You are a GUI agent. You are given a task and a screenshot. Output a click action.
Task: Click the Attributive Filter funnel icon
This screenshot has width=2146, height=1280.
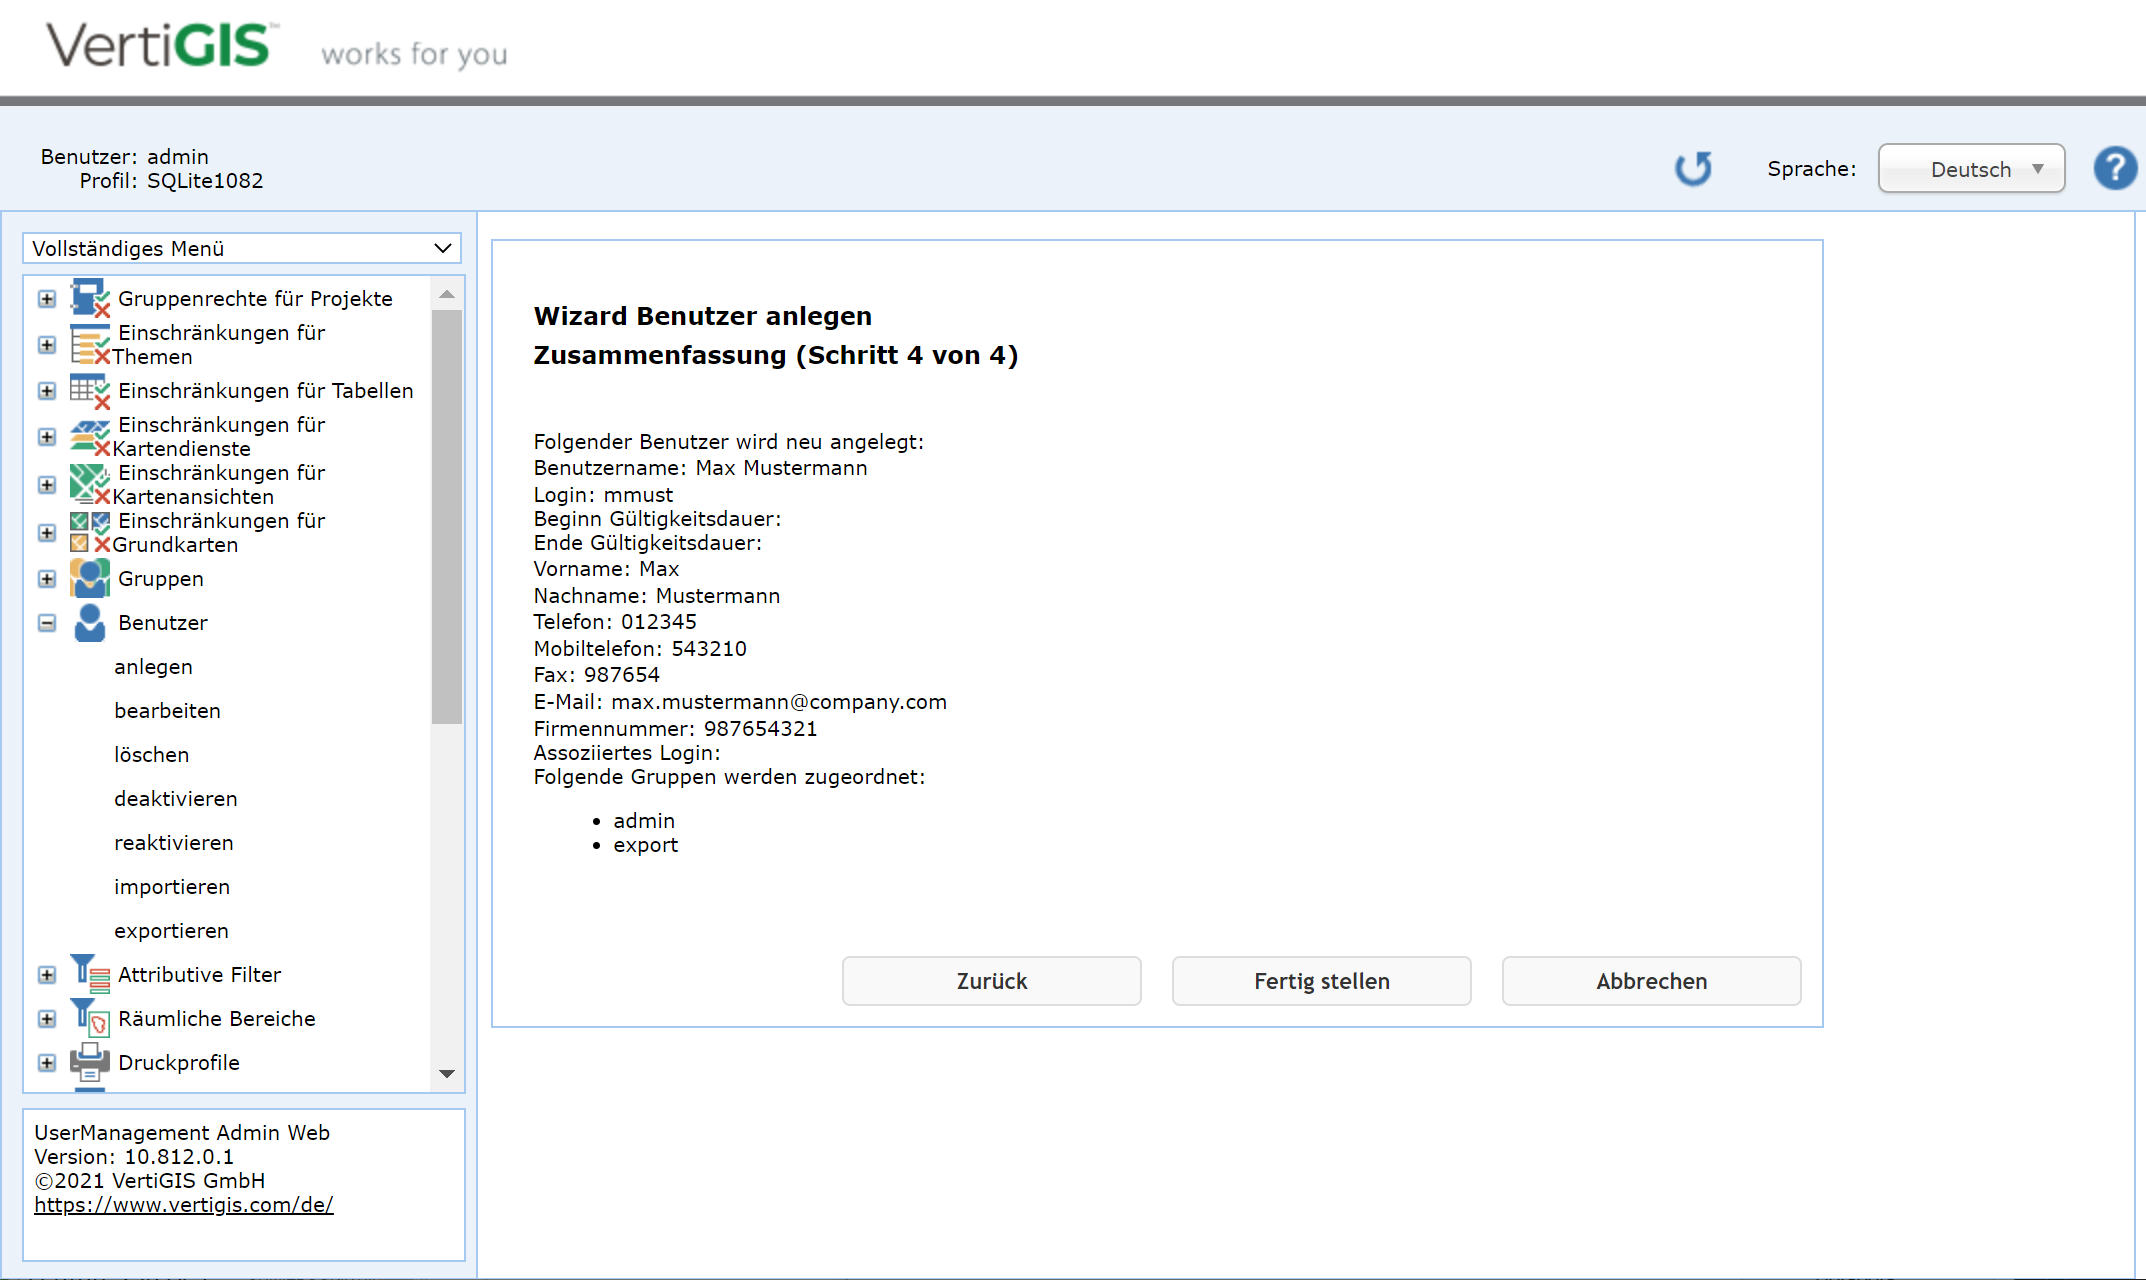[x=89, y=973]
